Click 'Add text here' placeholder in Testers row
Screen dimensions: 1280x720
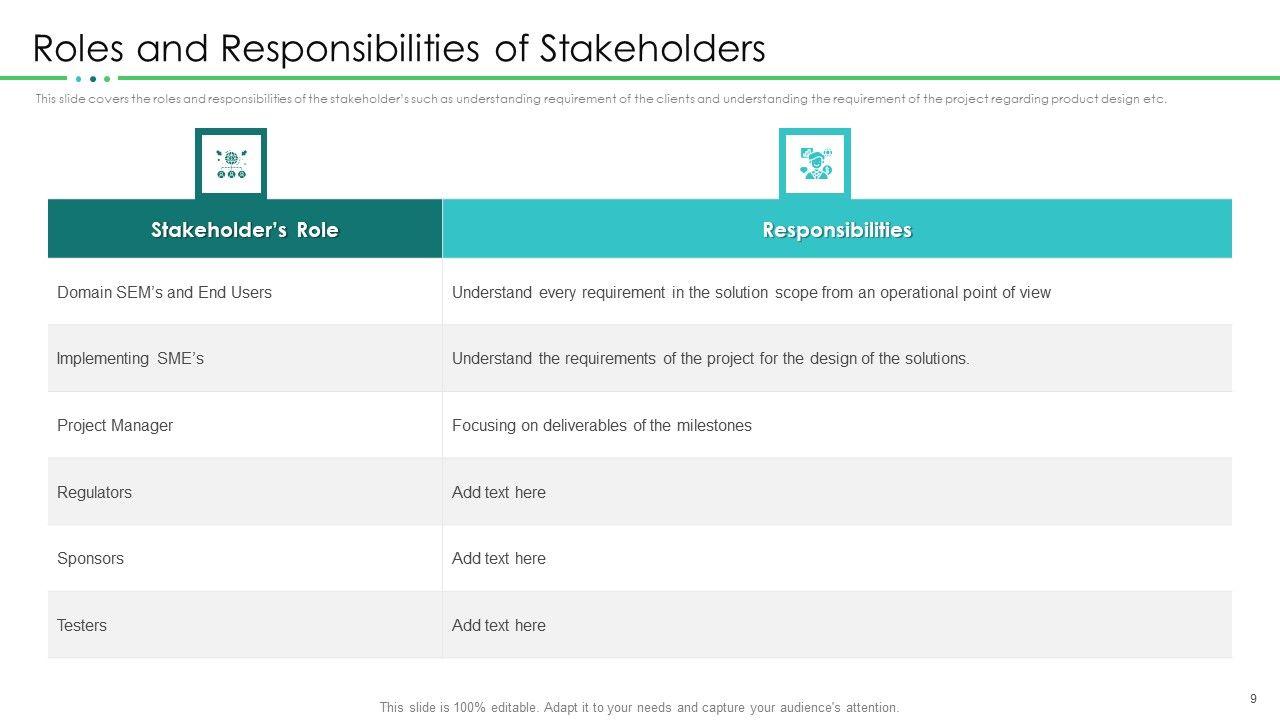(499, 625)
